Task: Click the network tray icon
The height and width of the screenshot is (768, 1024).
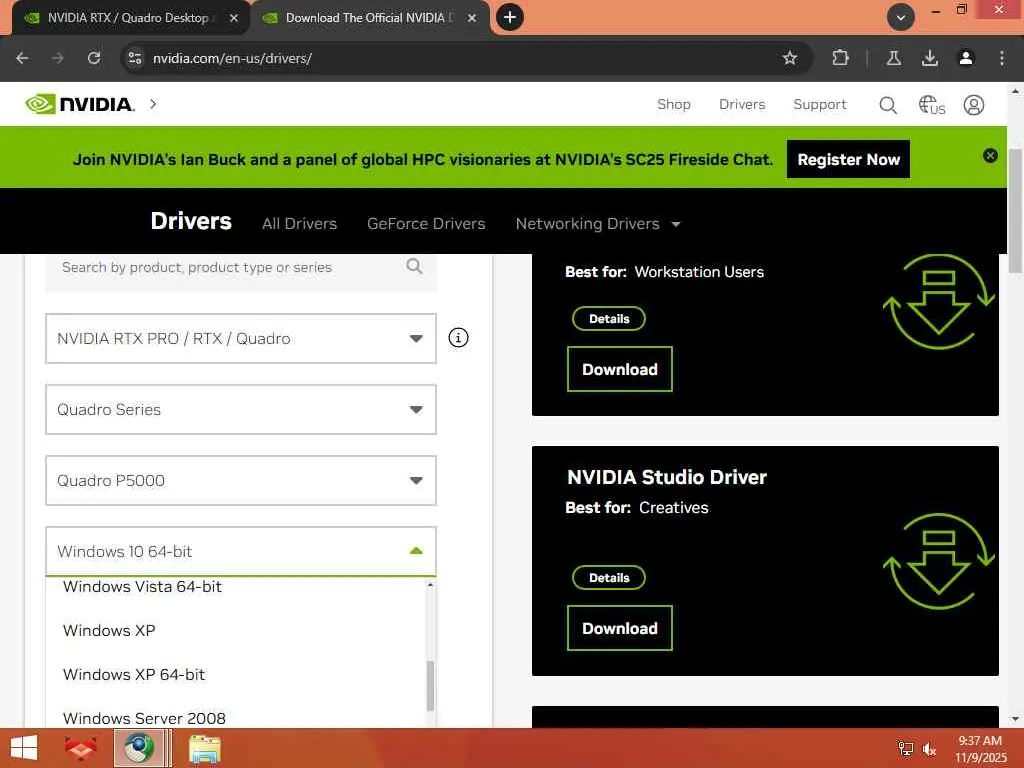Action: point(905,749)
